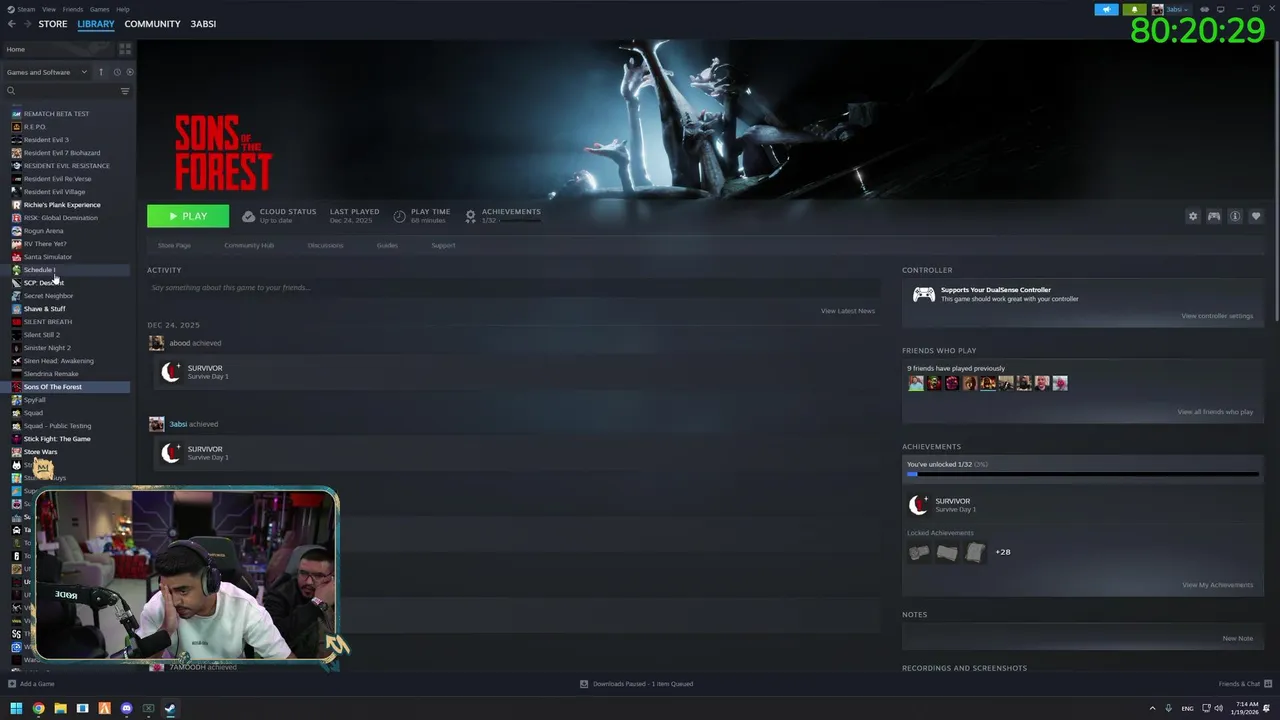Click Add a Game plus icon
Screen dimensions: 1280x720
coord(12,684)
